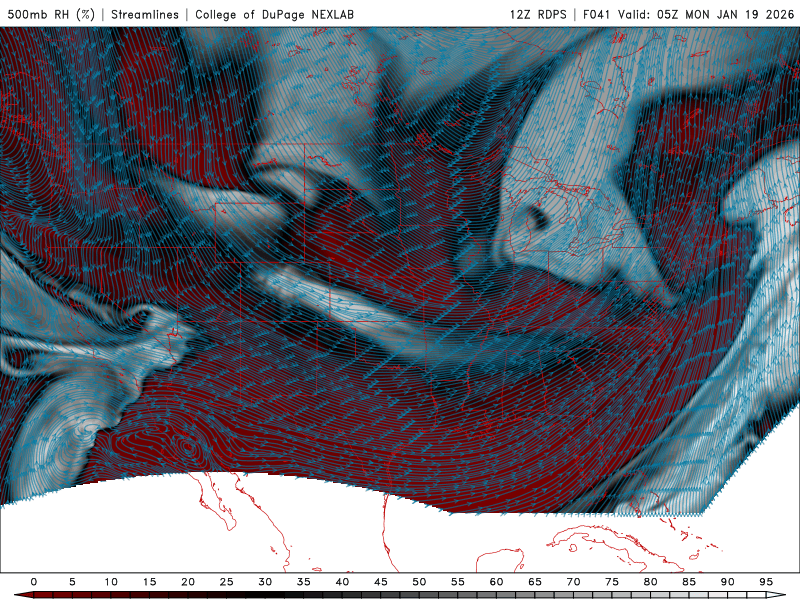Click the '15' colorbar label

(x=149, y=582)
